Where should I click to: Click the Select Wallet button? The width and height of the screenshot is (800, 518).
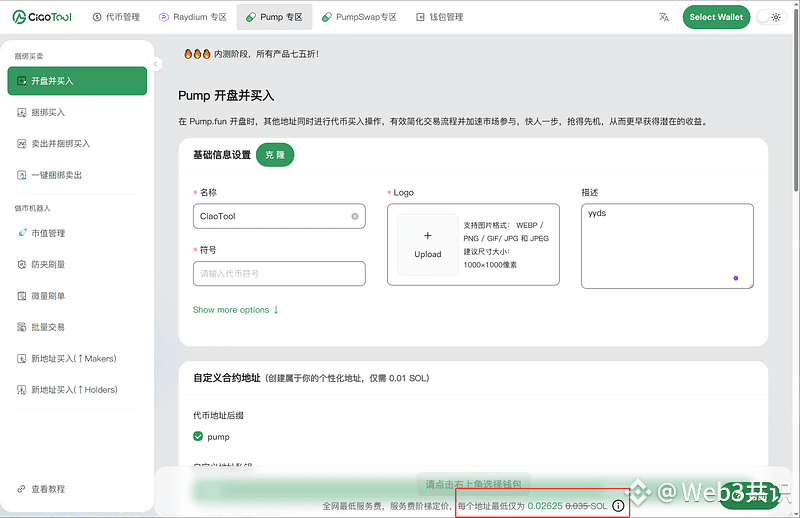click(x=716, y=17)
